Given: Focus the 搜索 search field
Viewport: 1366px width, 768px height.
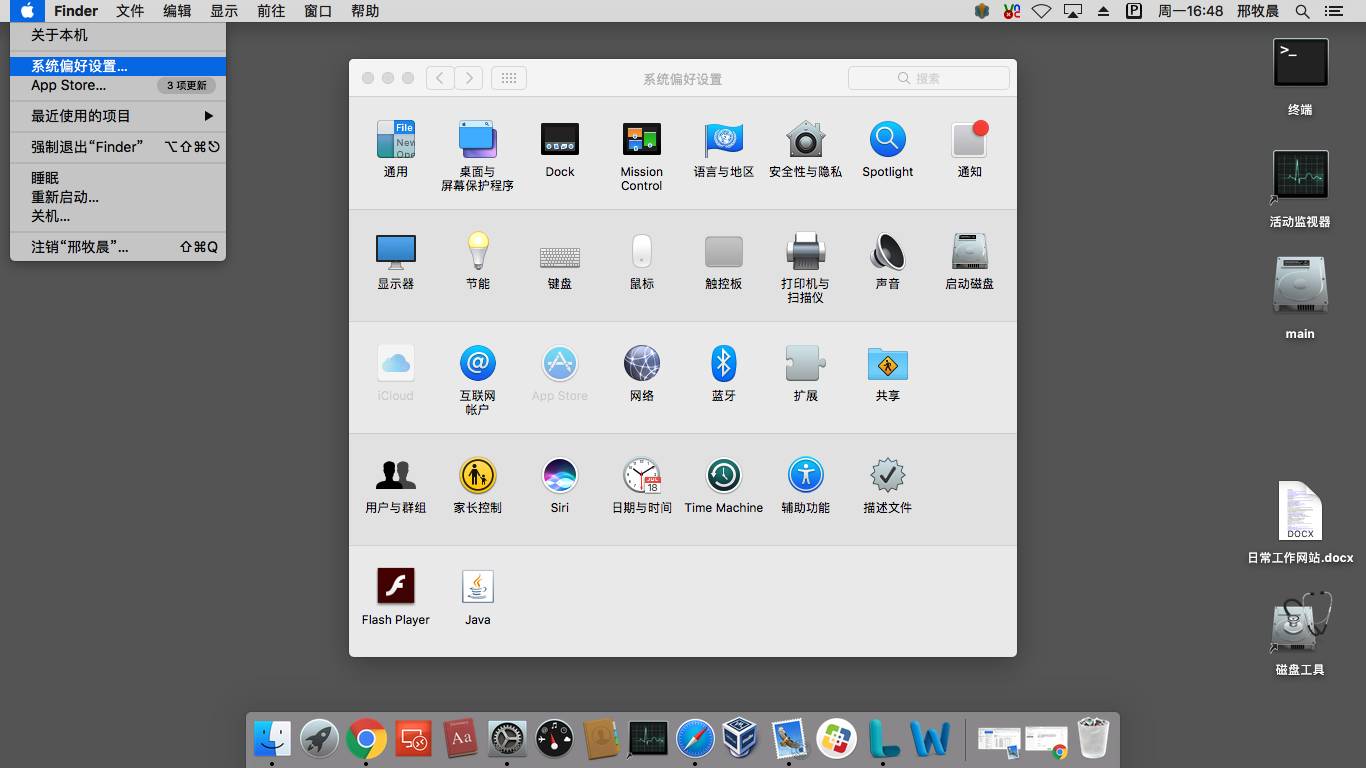Looking at the screenshot, I should pyautogui.click(x=928, y=78).
